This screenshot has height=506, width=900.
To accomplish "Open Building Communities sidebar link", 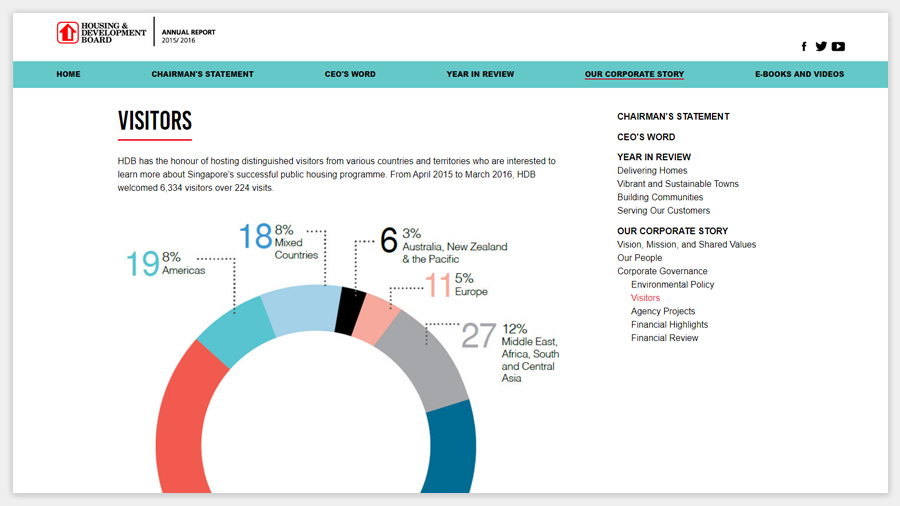I will pyautogui.click(x=660, y=197).
